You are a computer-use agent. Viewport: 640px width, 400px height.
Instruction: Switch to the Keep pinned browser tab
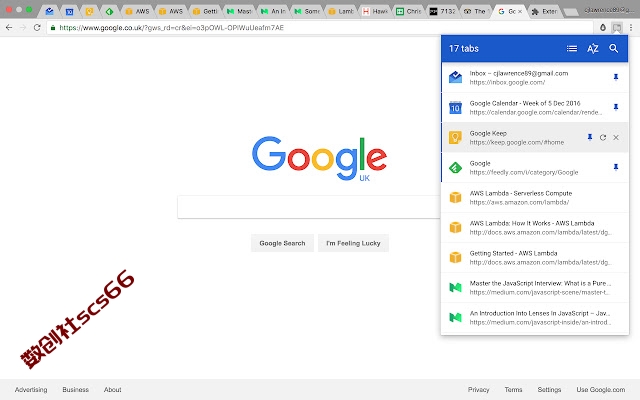pos(89,11)
